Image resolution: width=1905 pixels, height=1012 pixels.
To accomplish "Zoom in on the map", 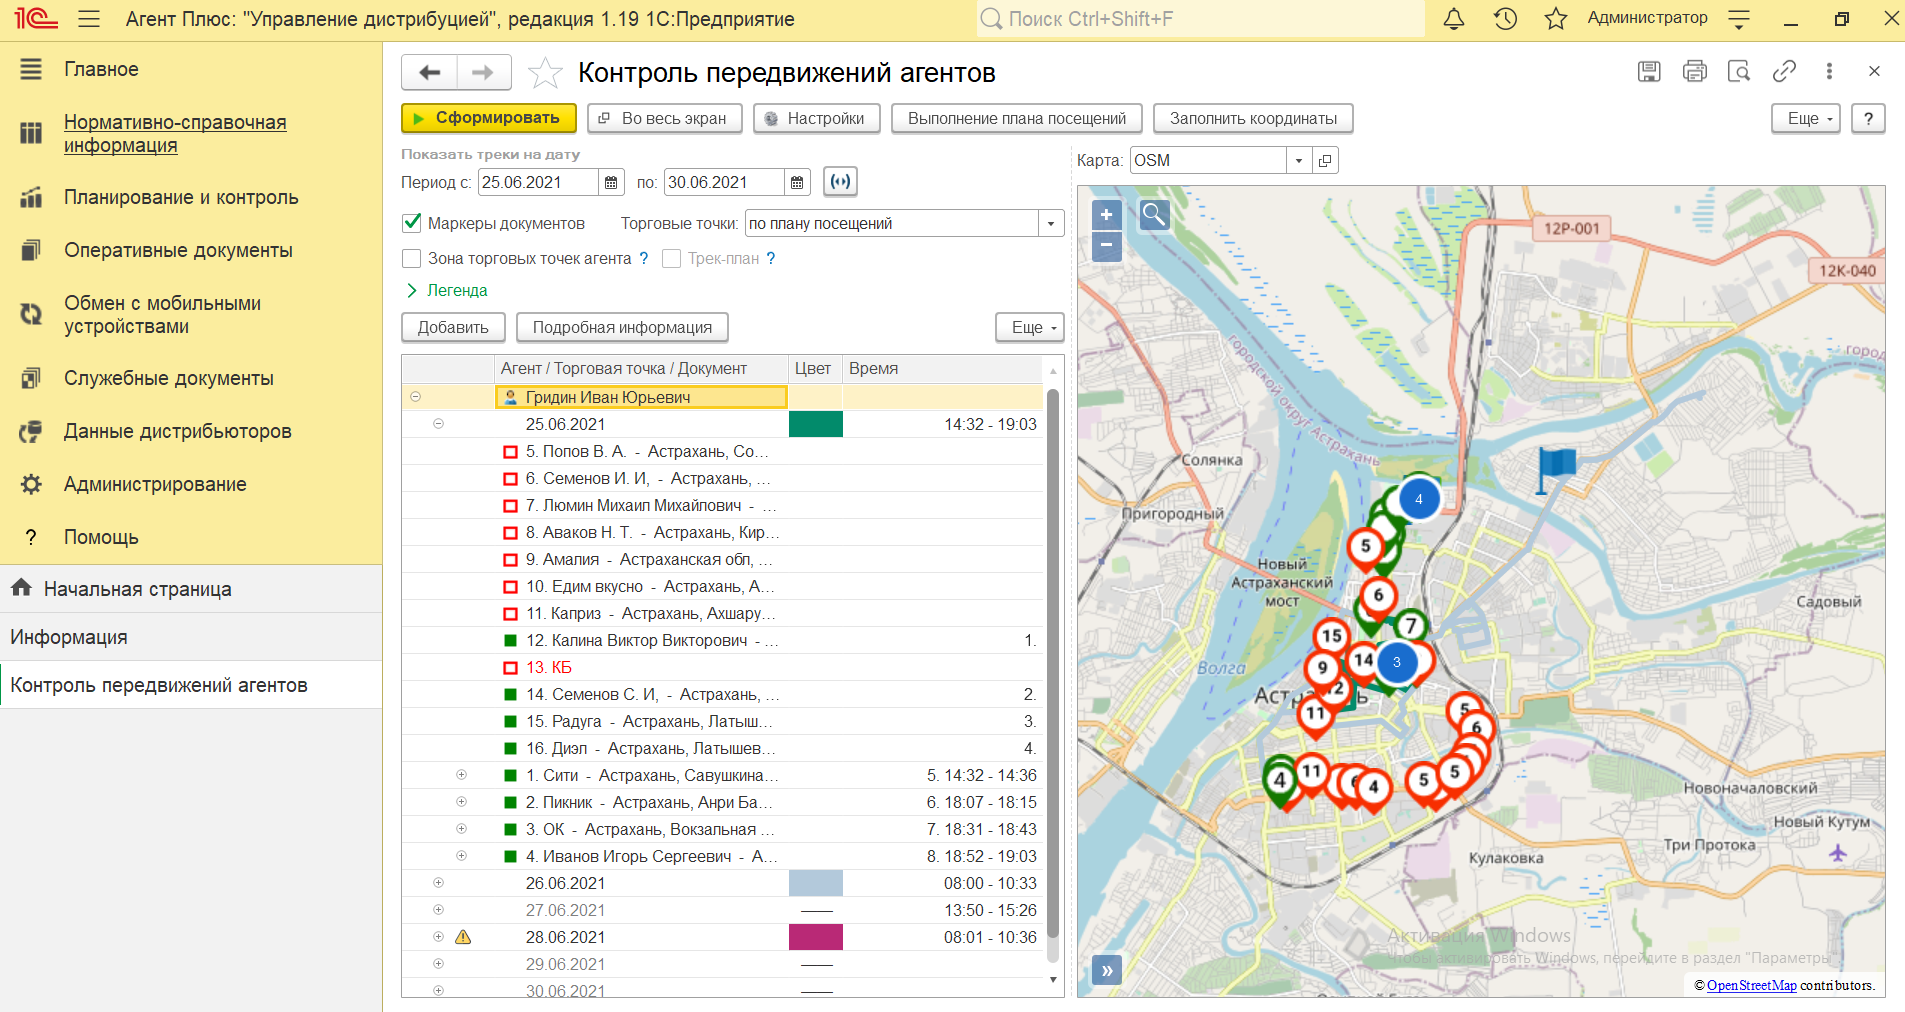I will click(1106, 214).
